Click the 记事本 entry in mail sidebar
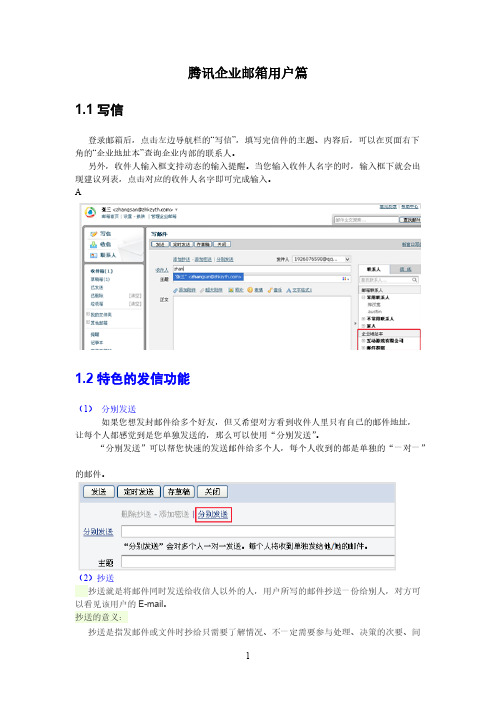496x702 pixels. coord(97,342)
